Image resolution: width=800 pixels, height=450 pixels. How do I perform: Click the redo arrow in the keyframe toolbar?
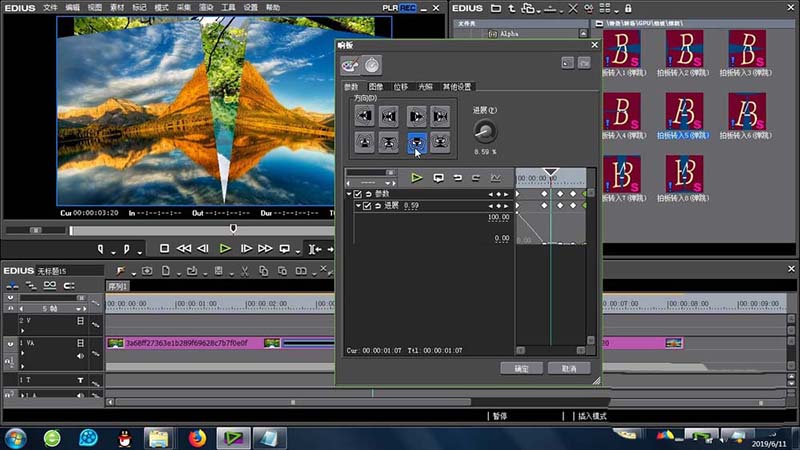tap(476, 178)
